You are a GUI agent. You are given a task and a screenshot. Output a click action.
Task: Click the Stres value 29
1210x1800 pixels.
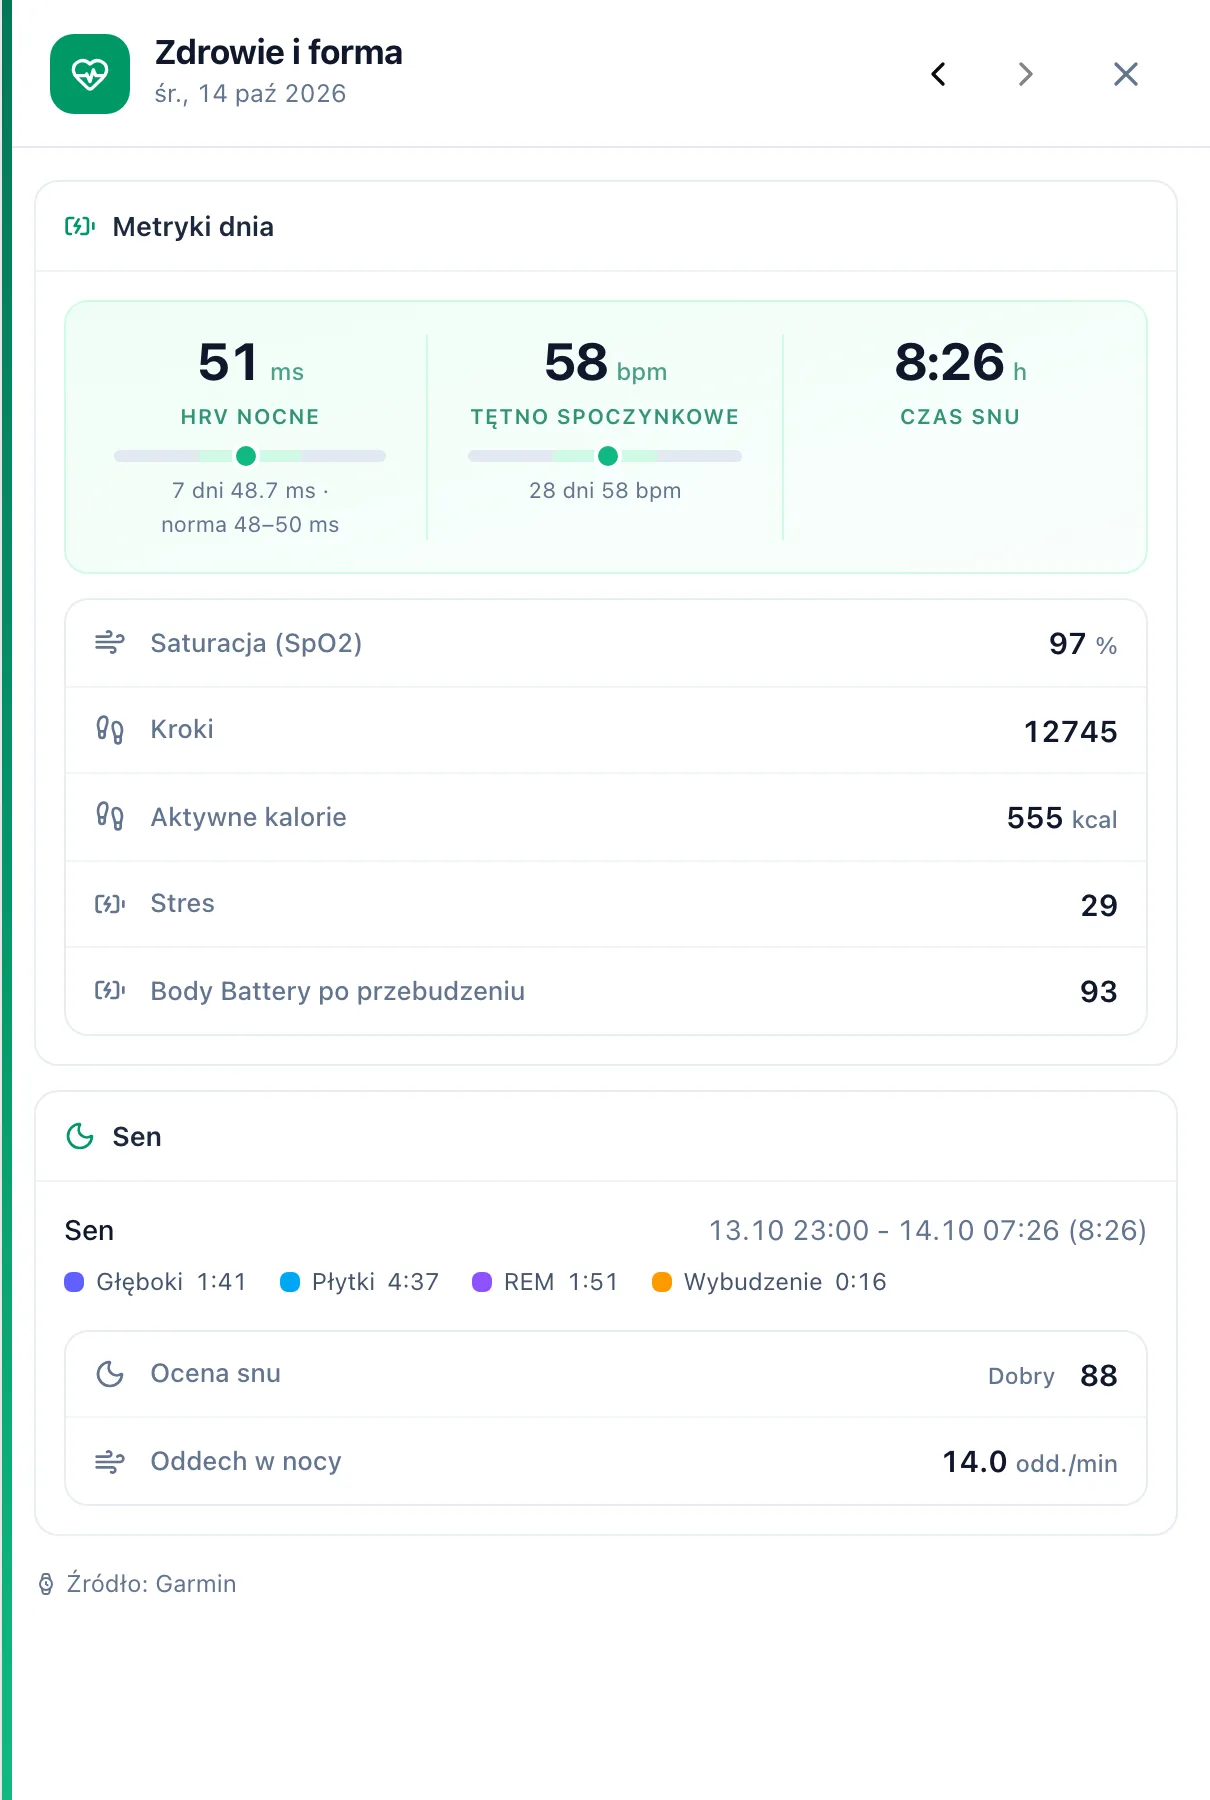1099,906
